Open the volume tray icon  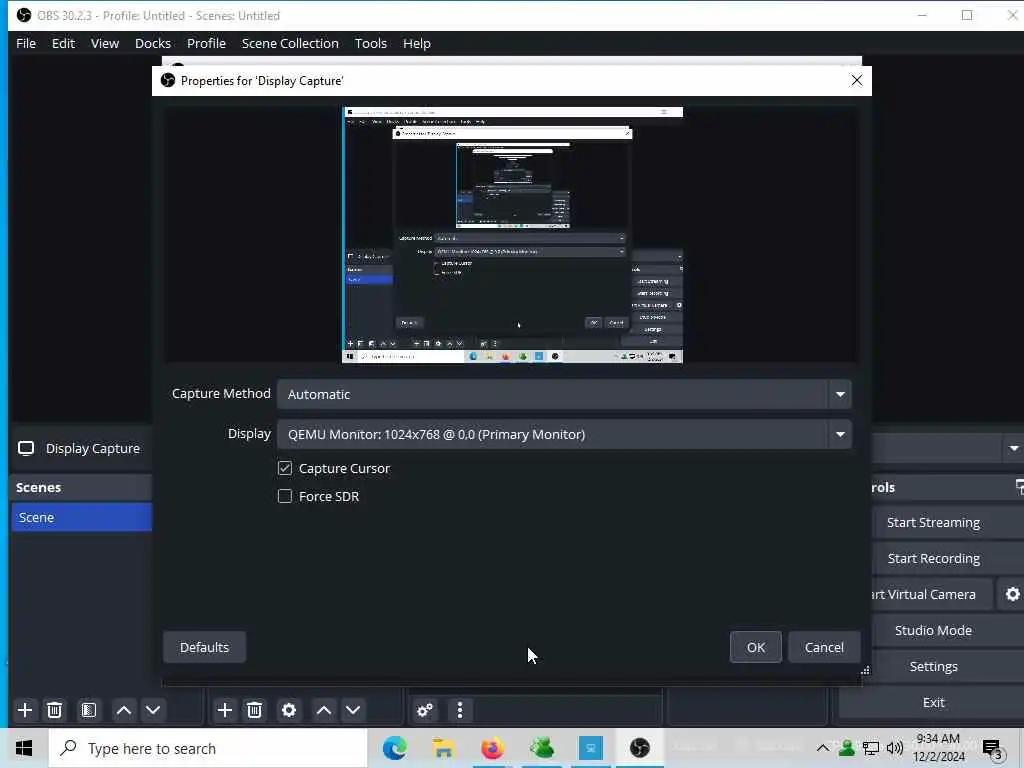(895, 748)
